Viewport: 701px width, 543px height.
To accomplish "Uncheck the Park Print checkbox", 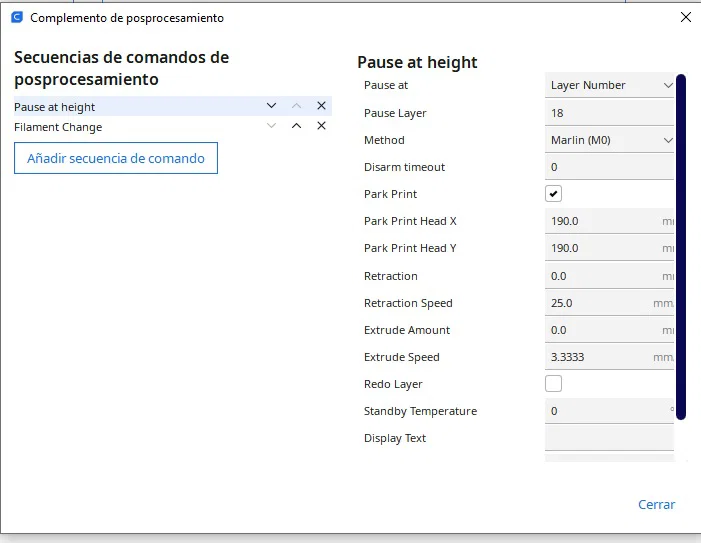I will (553, 194).
